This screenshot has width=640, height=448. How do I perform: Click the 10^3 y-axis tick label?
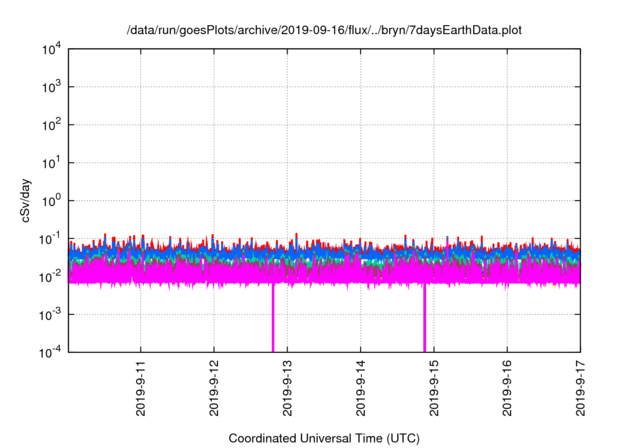coord(51,87)
